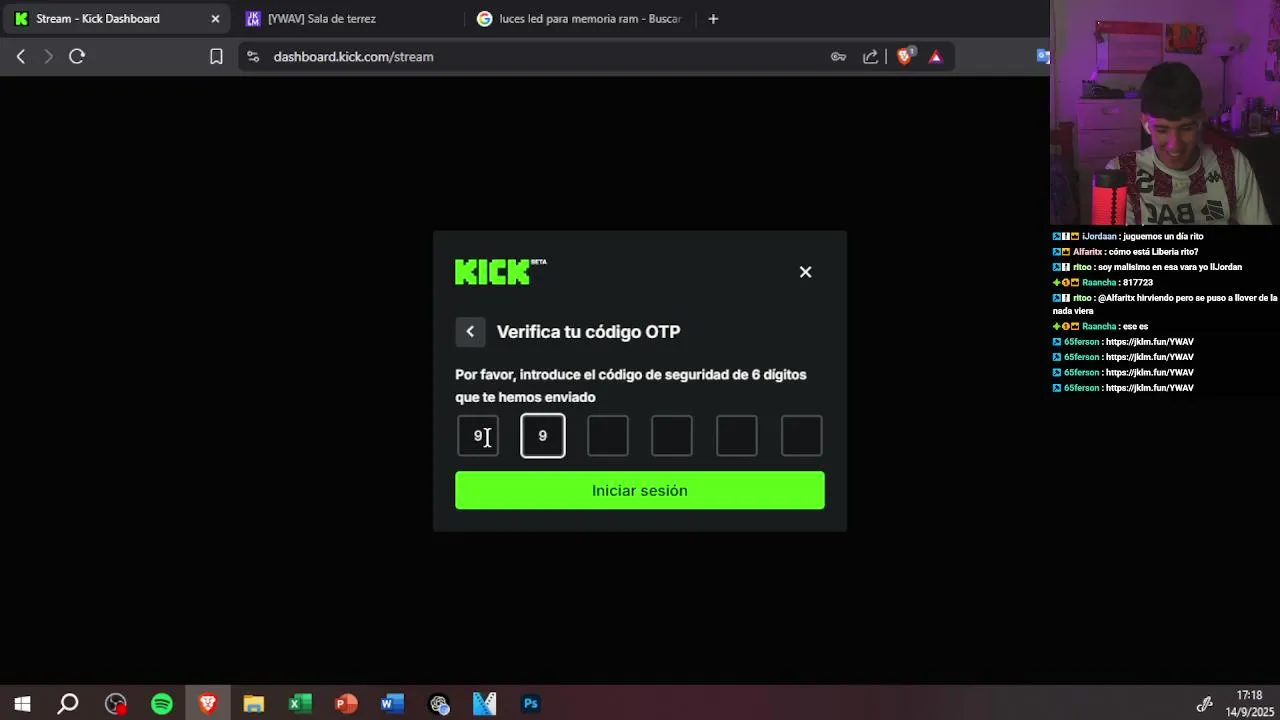Open the round camera-style app before the blue clapperboard icon
Viewport: 1280px width, 720px height.
[x=439, y=704]
